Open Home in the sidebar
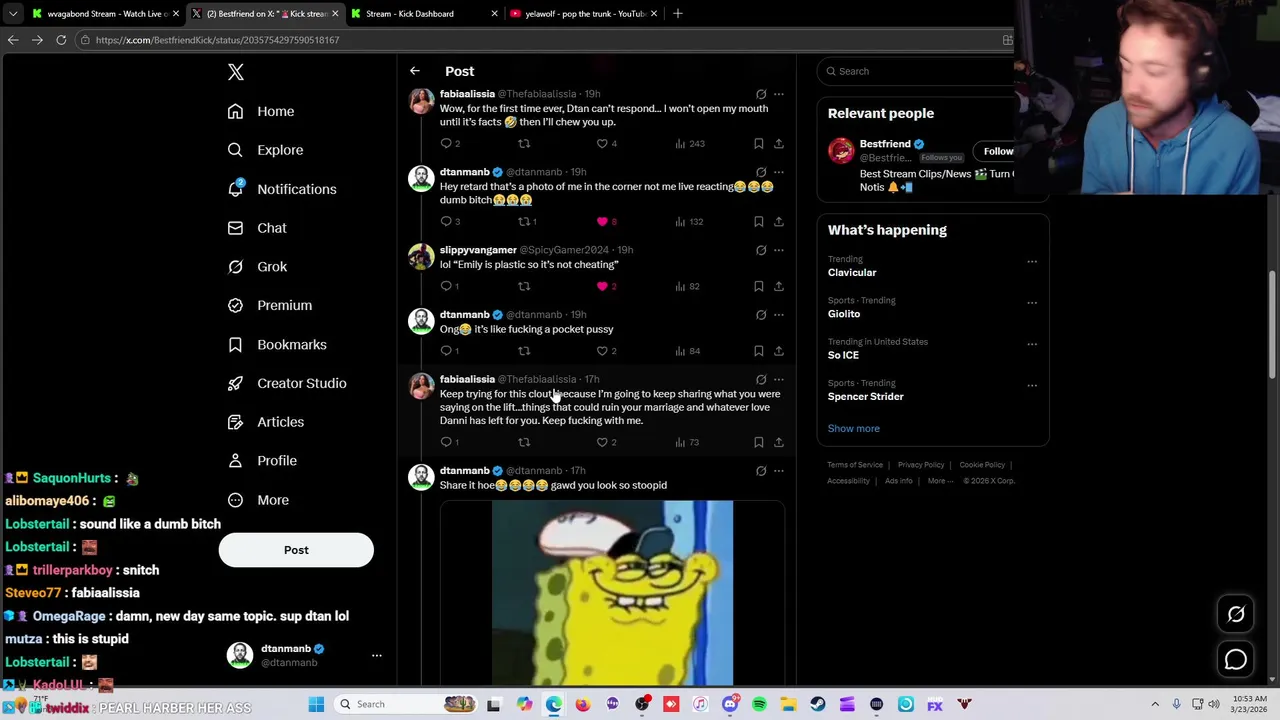 pyautogui.click(x=261, y=111)
